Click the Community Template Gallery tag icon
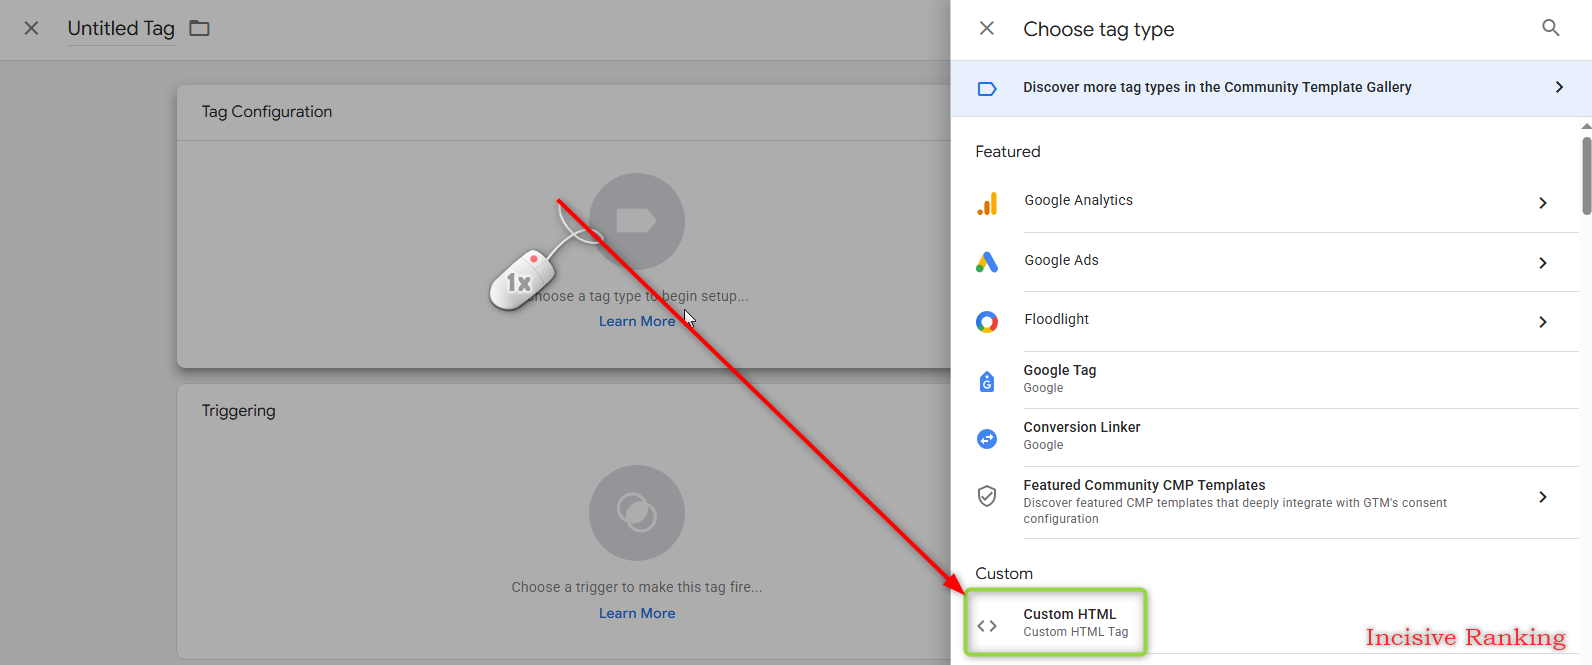The width and height of the screenshot is (1592, 665). click(x=987, y=88)
